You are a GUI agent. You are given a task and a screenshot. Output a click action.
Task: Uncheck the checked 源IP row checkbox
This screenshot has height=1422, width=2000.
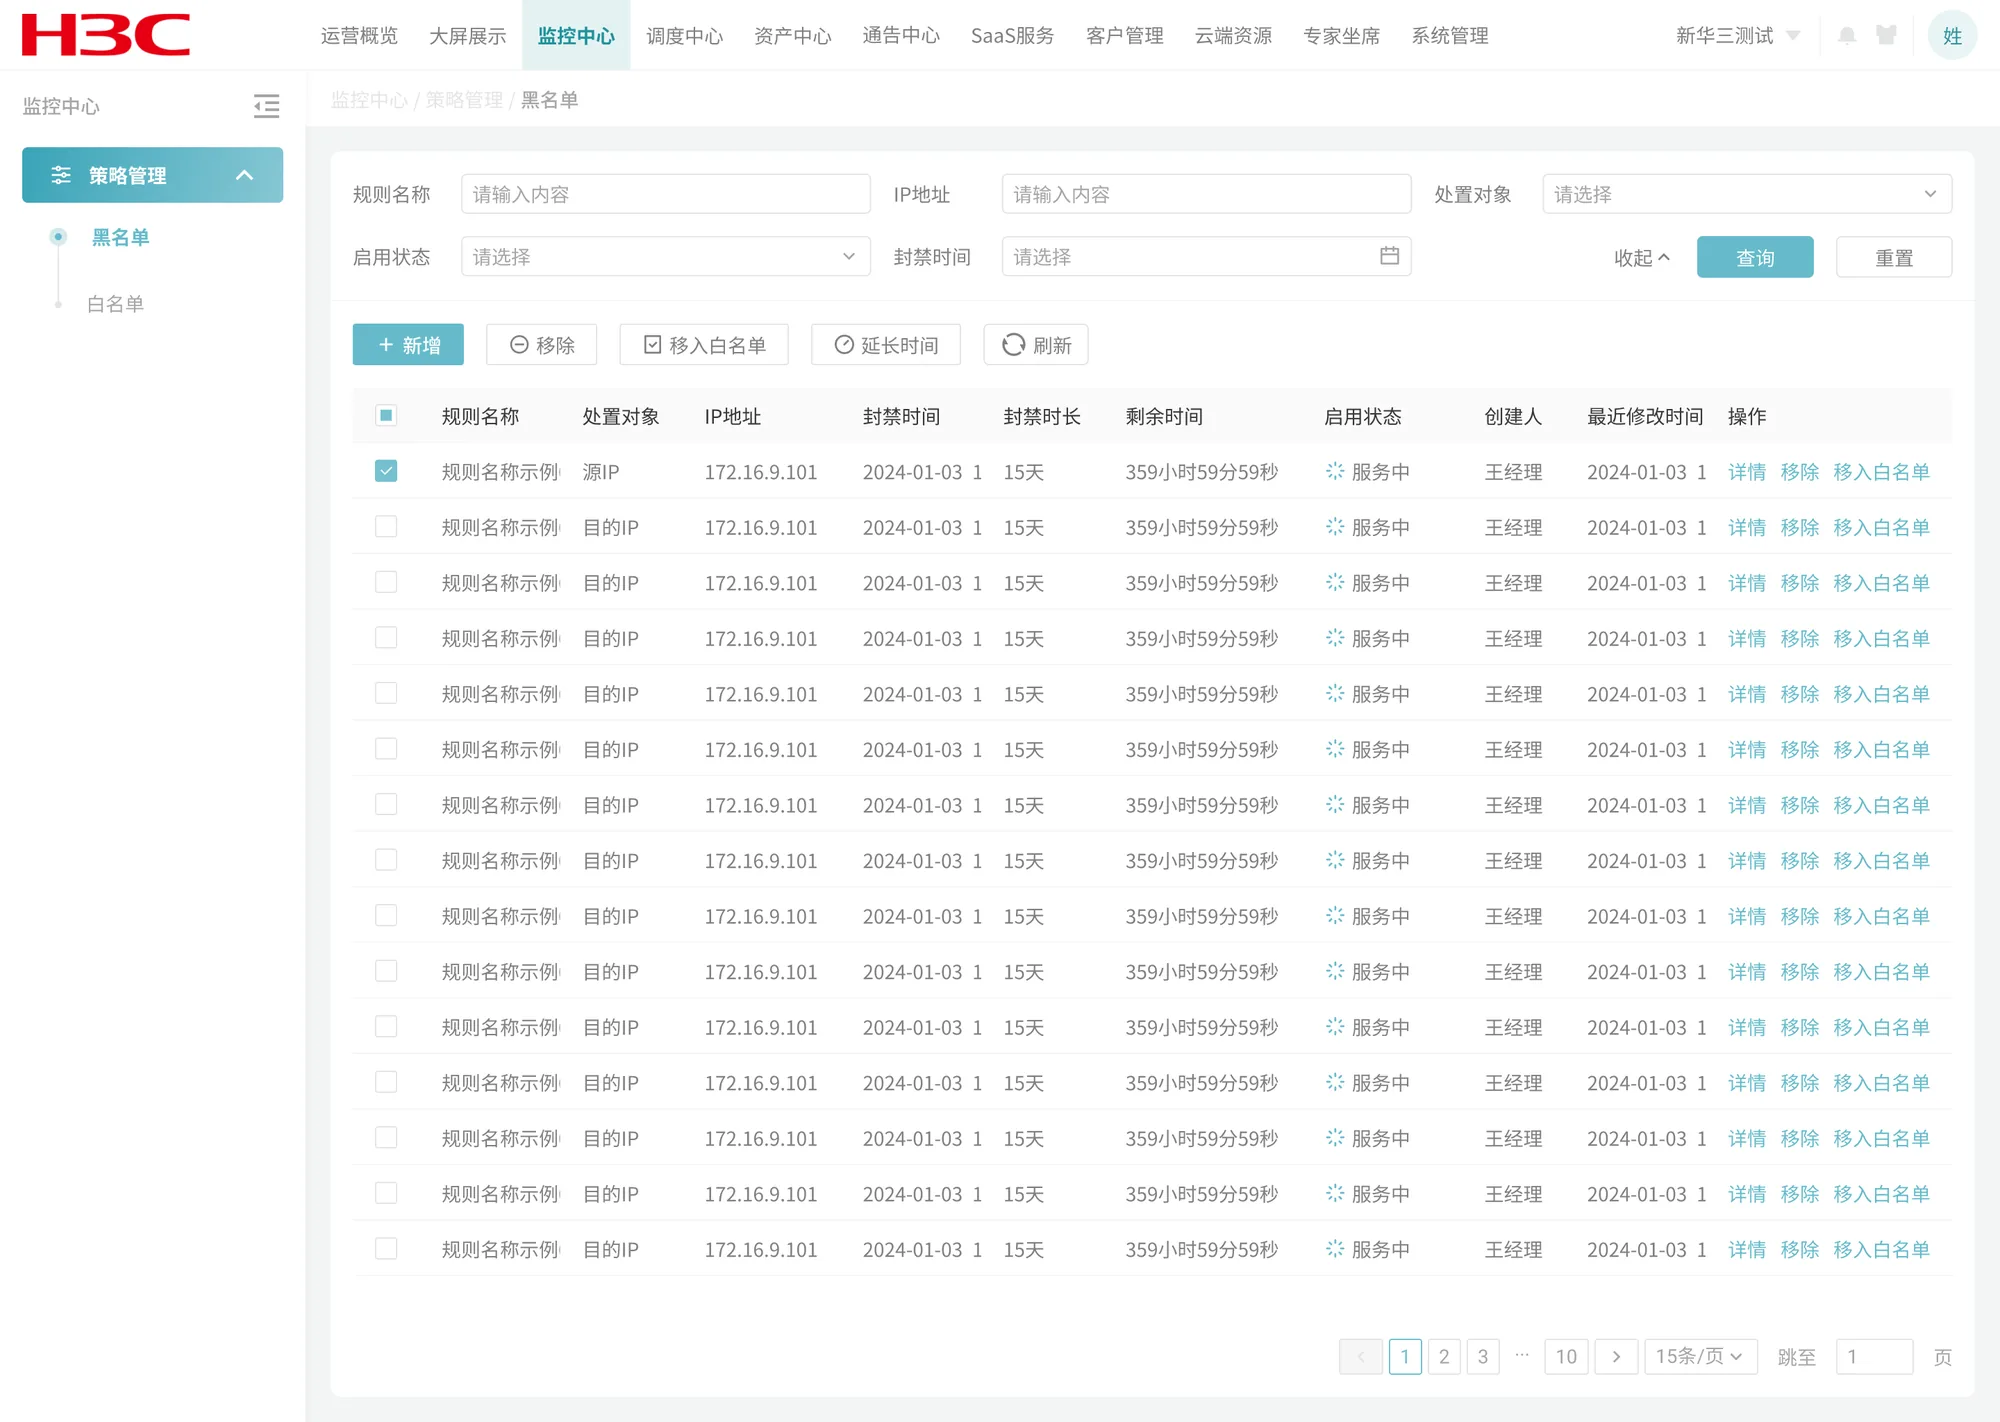point(386,471)
